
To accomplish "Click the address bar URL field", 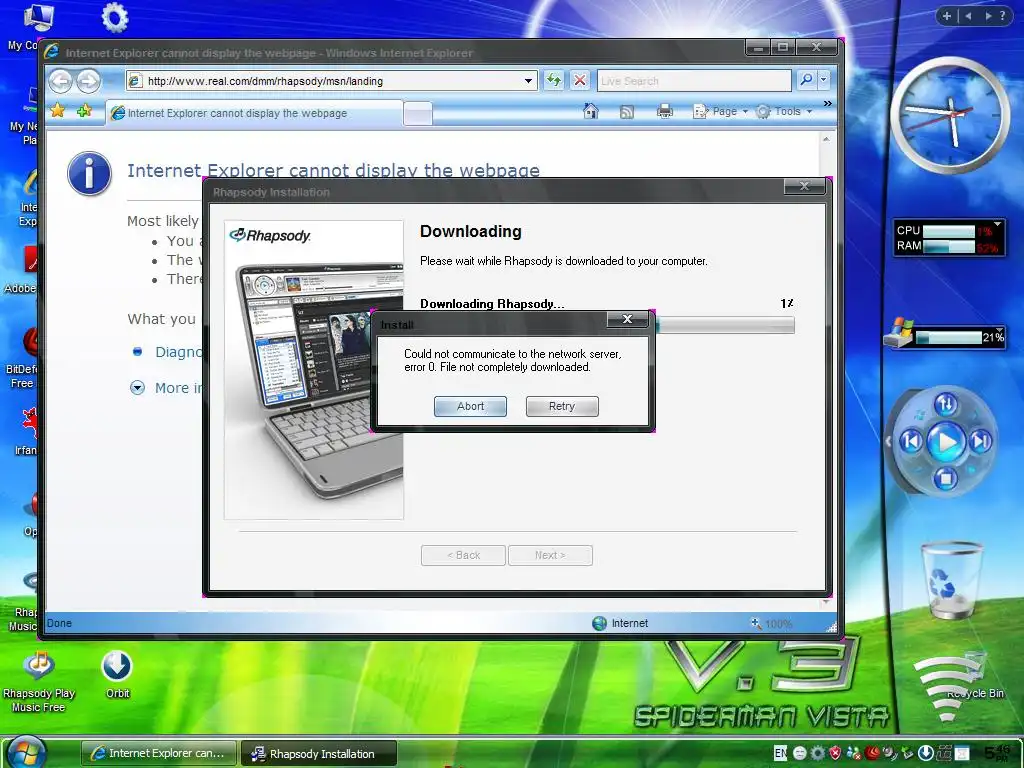I will pos(332,81).
